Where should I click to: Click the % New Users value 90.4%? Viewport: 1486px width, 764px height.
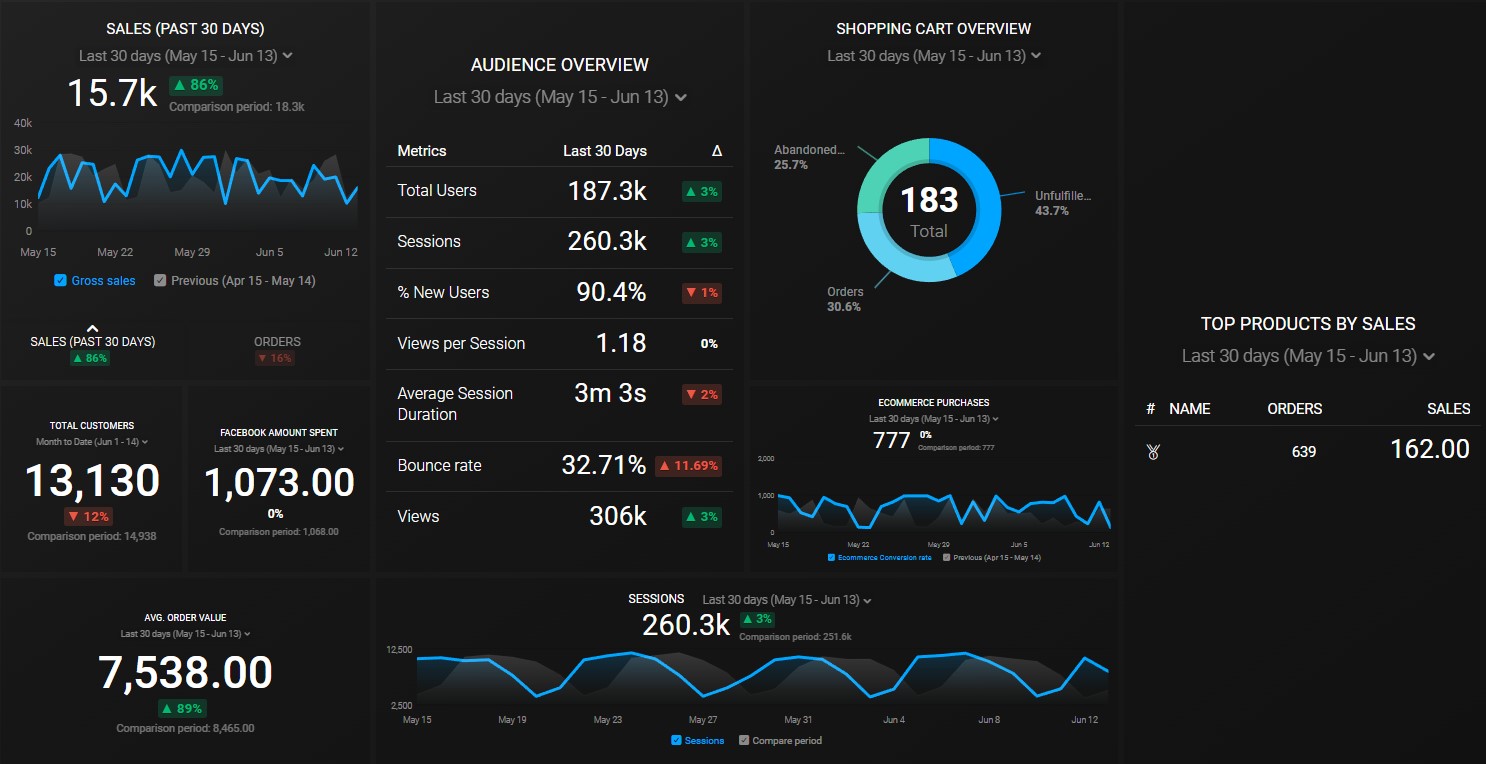(x=611, y=293)
